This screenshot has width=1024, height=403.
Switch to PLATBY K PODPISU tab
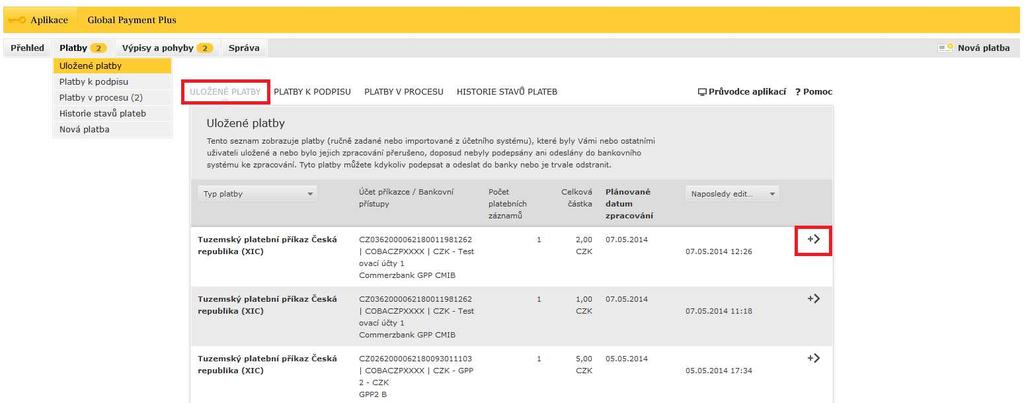312,92
